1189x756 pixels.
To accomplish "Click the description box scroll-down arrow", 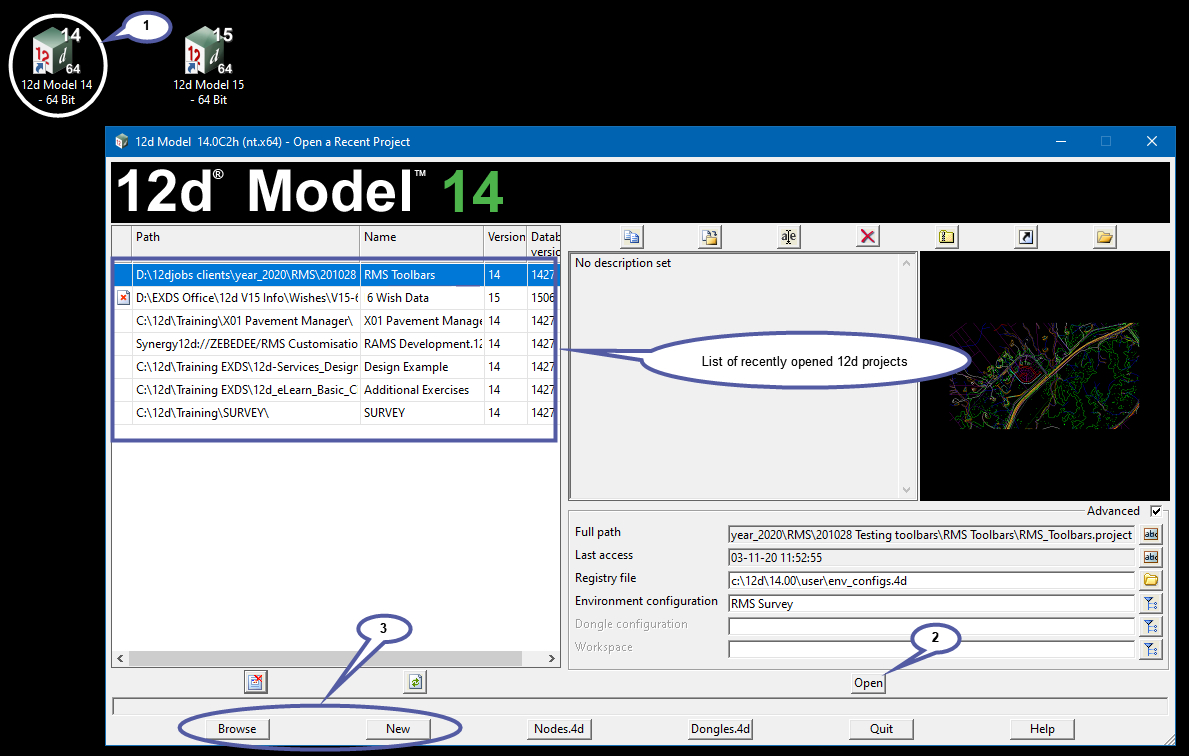I will click(x=906, y=490).
